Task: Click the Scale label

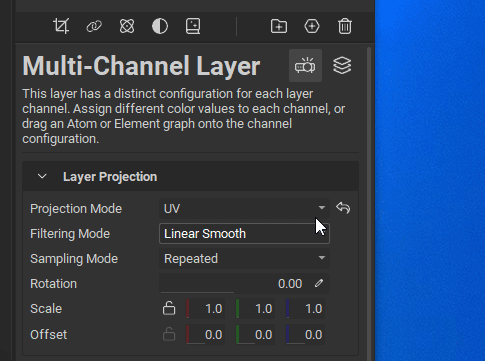Action: click(46, 309)
